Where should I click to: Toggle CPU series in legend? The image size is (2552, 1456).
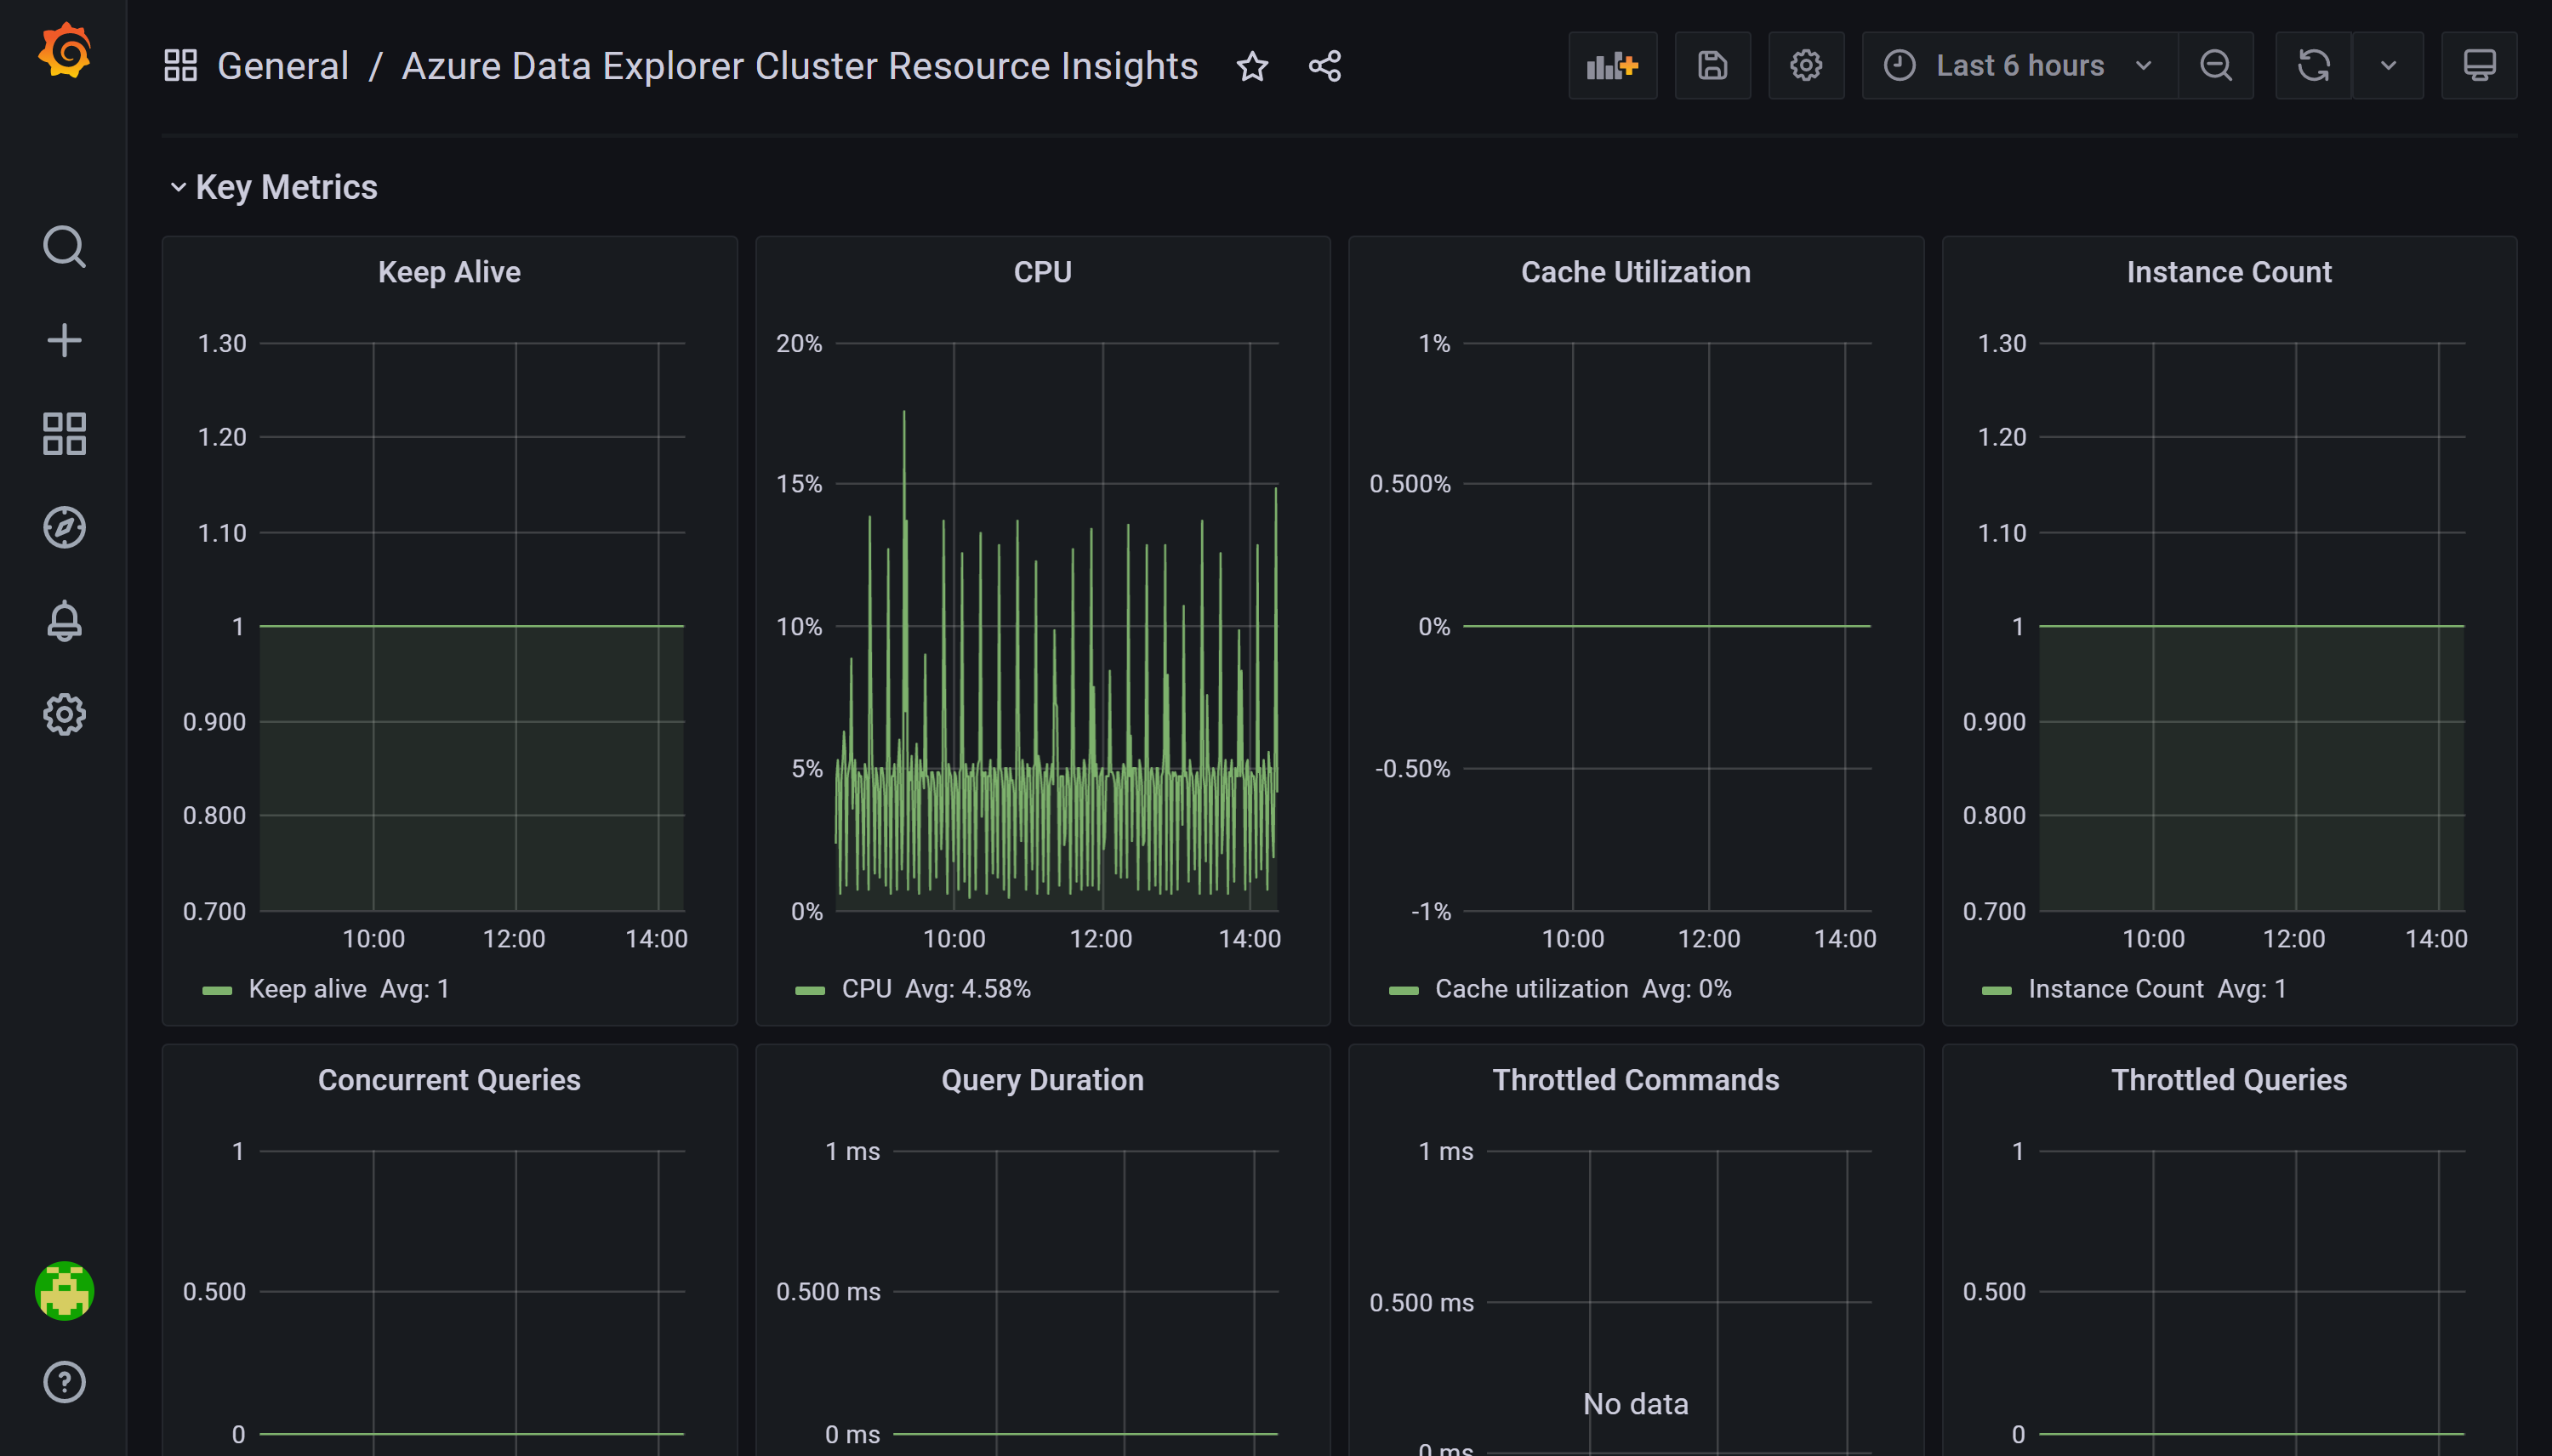[866, 989]
